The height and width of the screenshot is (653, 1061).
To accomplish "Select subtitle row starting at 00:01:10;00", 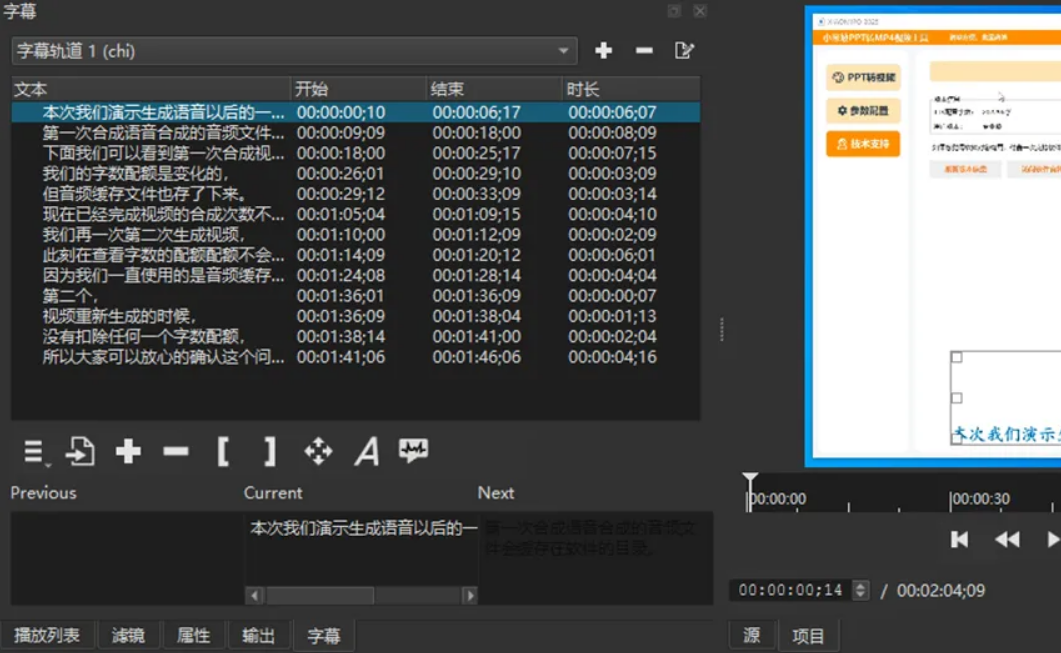I will point(150,235).
